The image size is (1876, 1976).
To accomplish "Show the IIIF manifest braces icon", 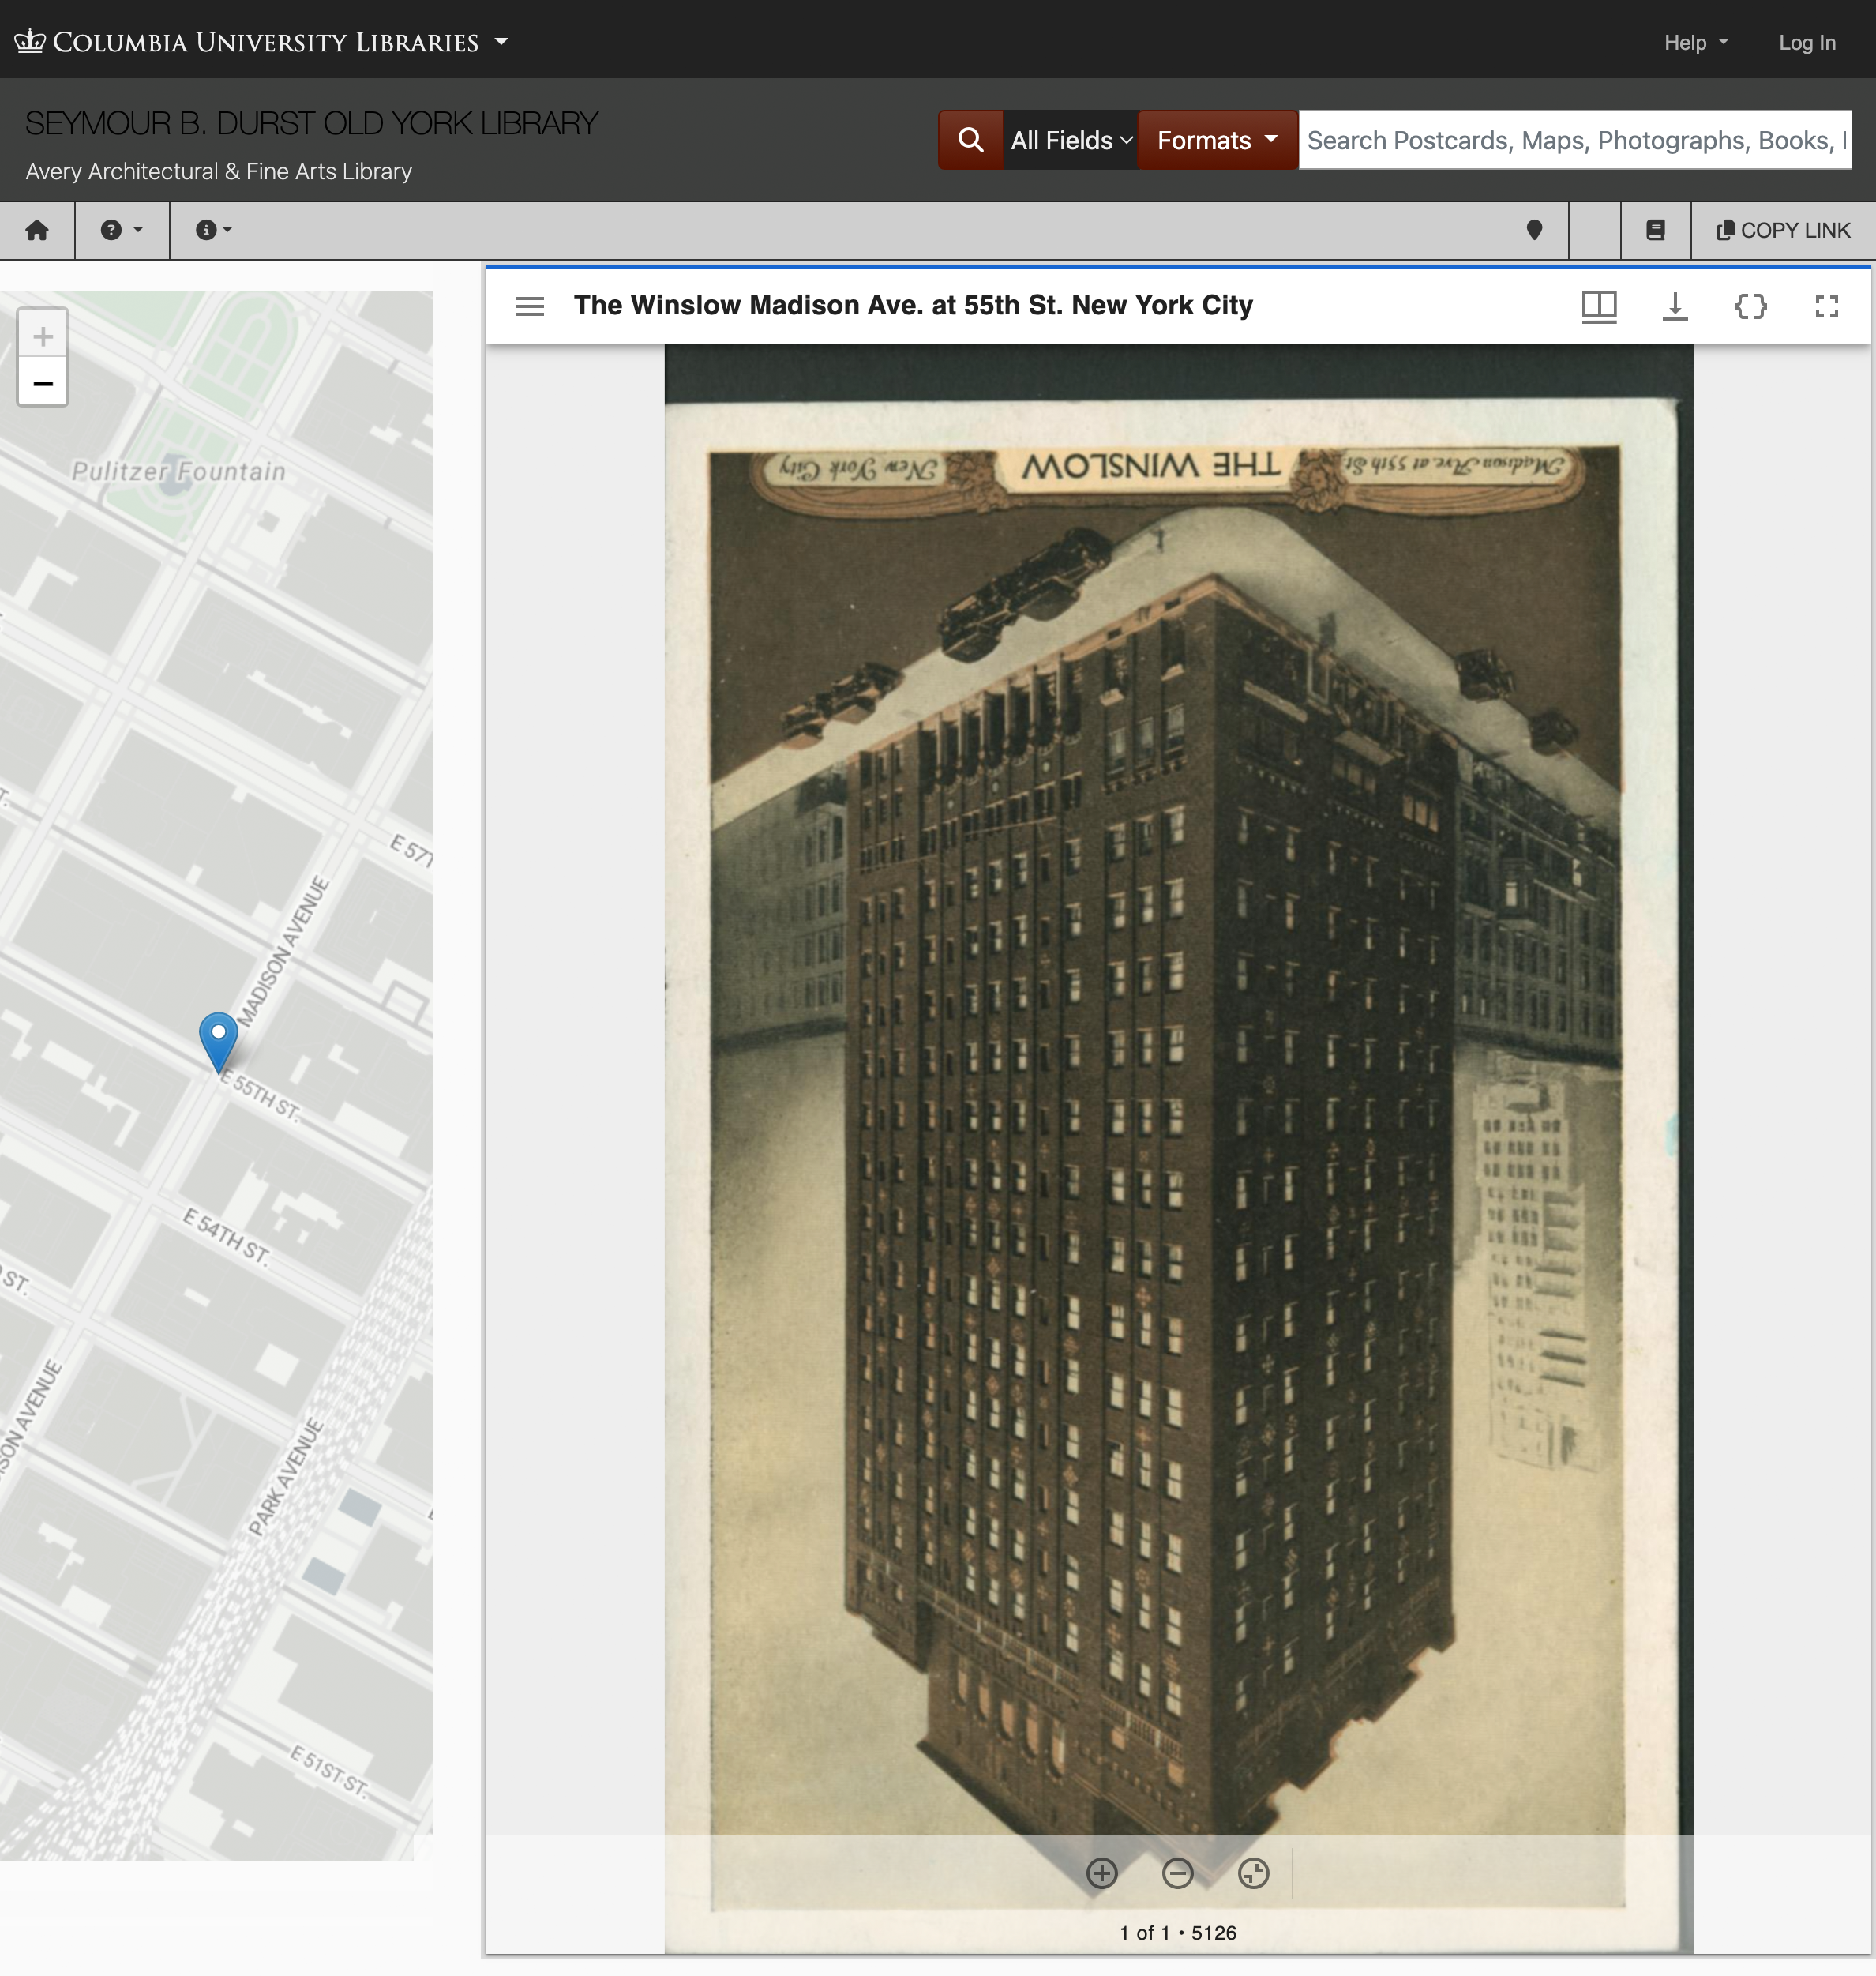I will (x=1751, y=306).
